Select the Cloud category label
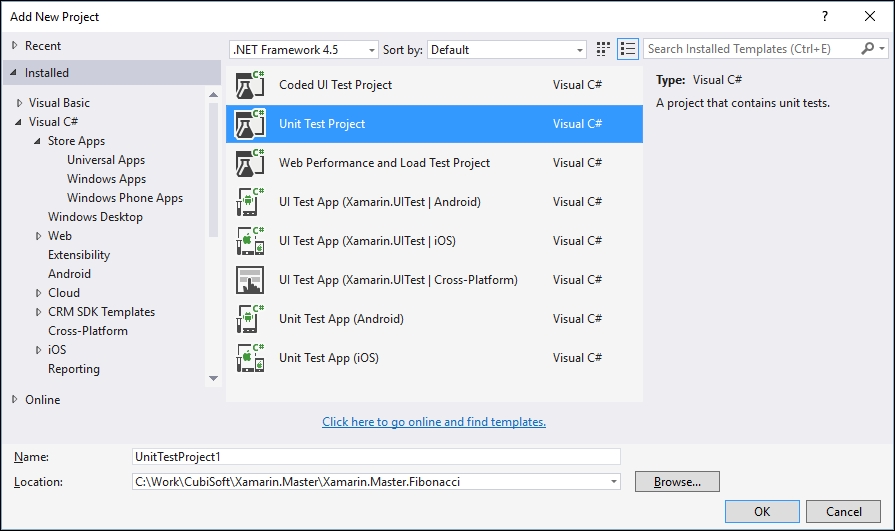Screen dimensions: 895x531 [x=64, y=293]
